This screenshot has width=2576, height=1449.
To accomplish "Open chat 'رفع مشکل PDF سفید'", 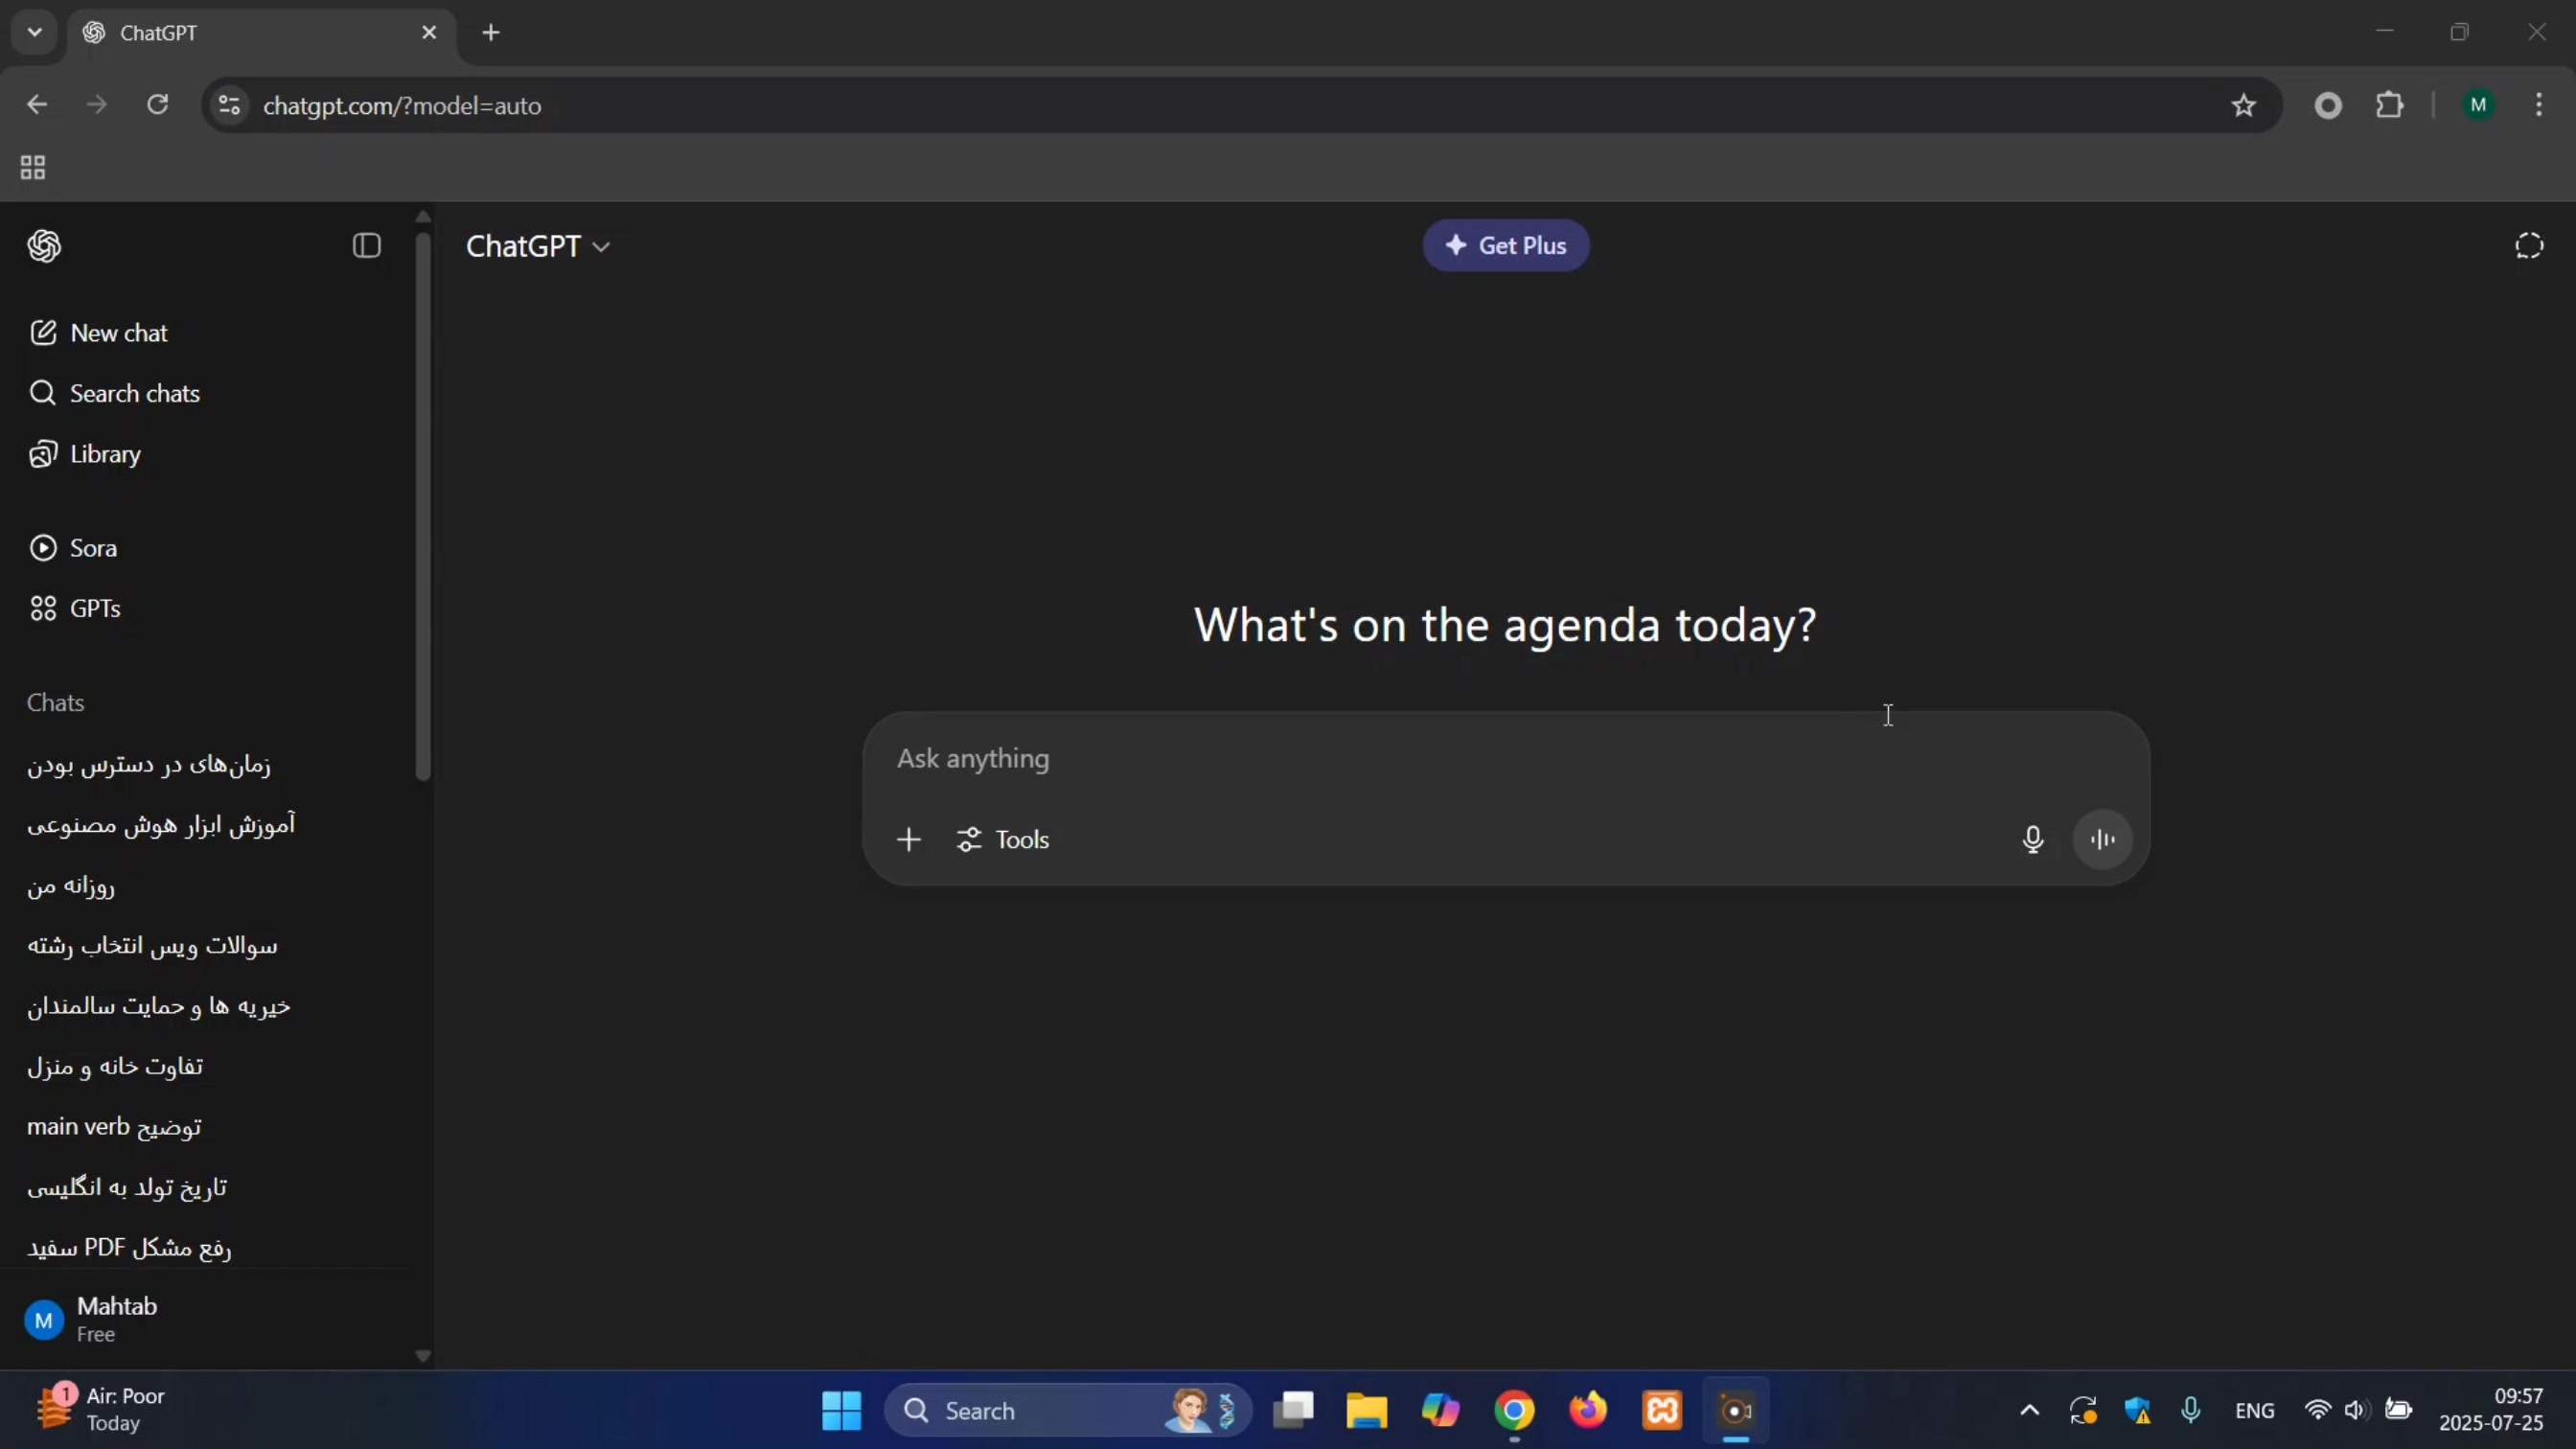I will point(129,1248).
